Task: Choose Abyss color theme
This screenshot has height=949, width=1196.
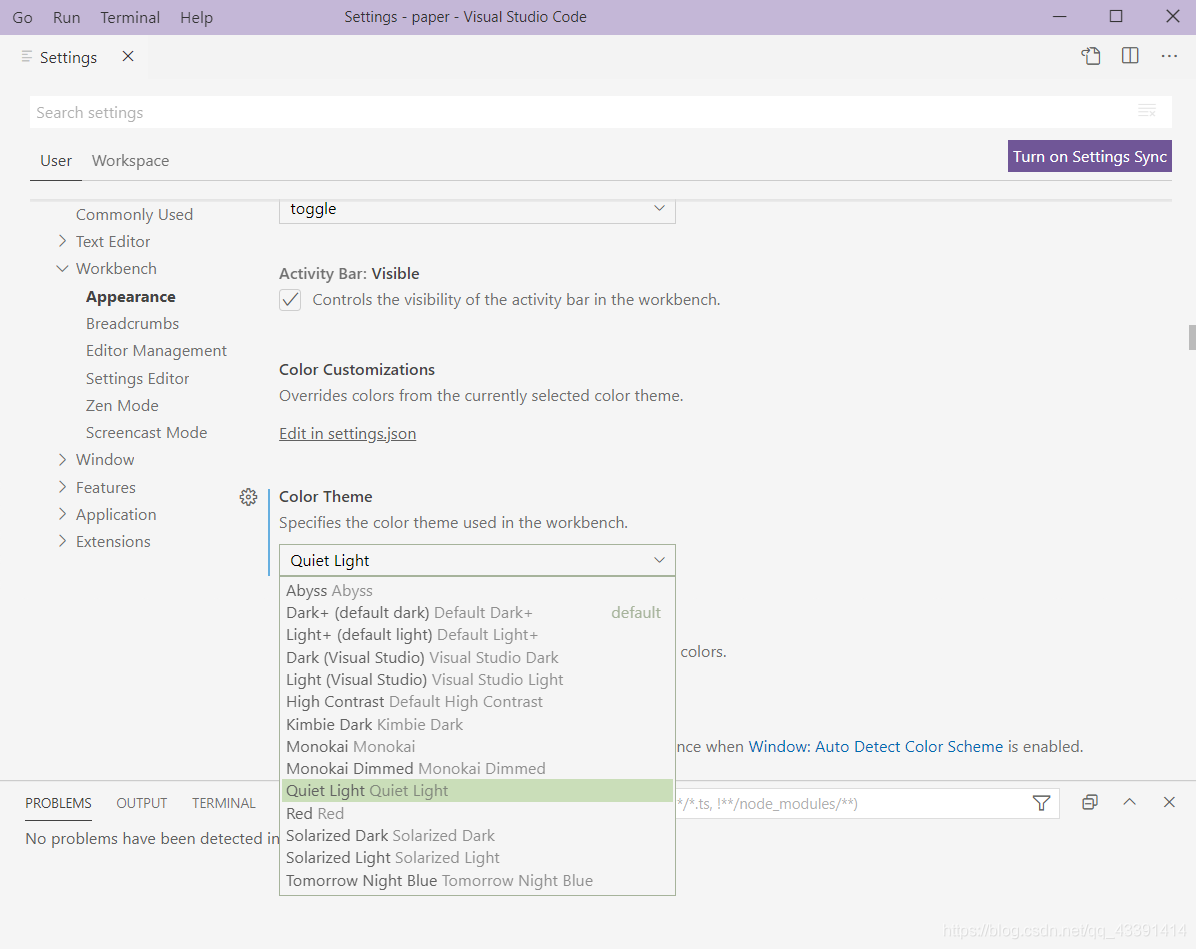Action: pyautogui.click(x=477, y=590)
